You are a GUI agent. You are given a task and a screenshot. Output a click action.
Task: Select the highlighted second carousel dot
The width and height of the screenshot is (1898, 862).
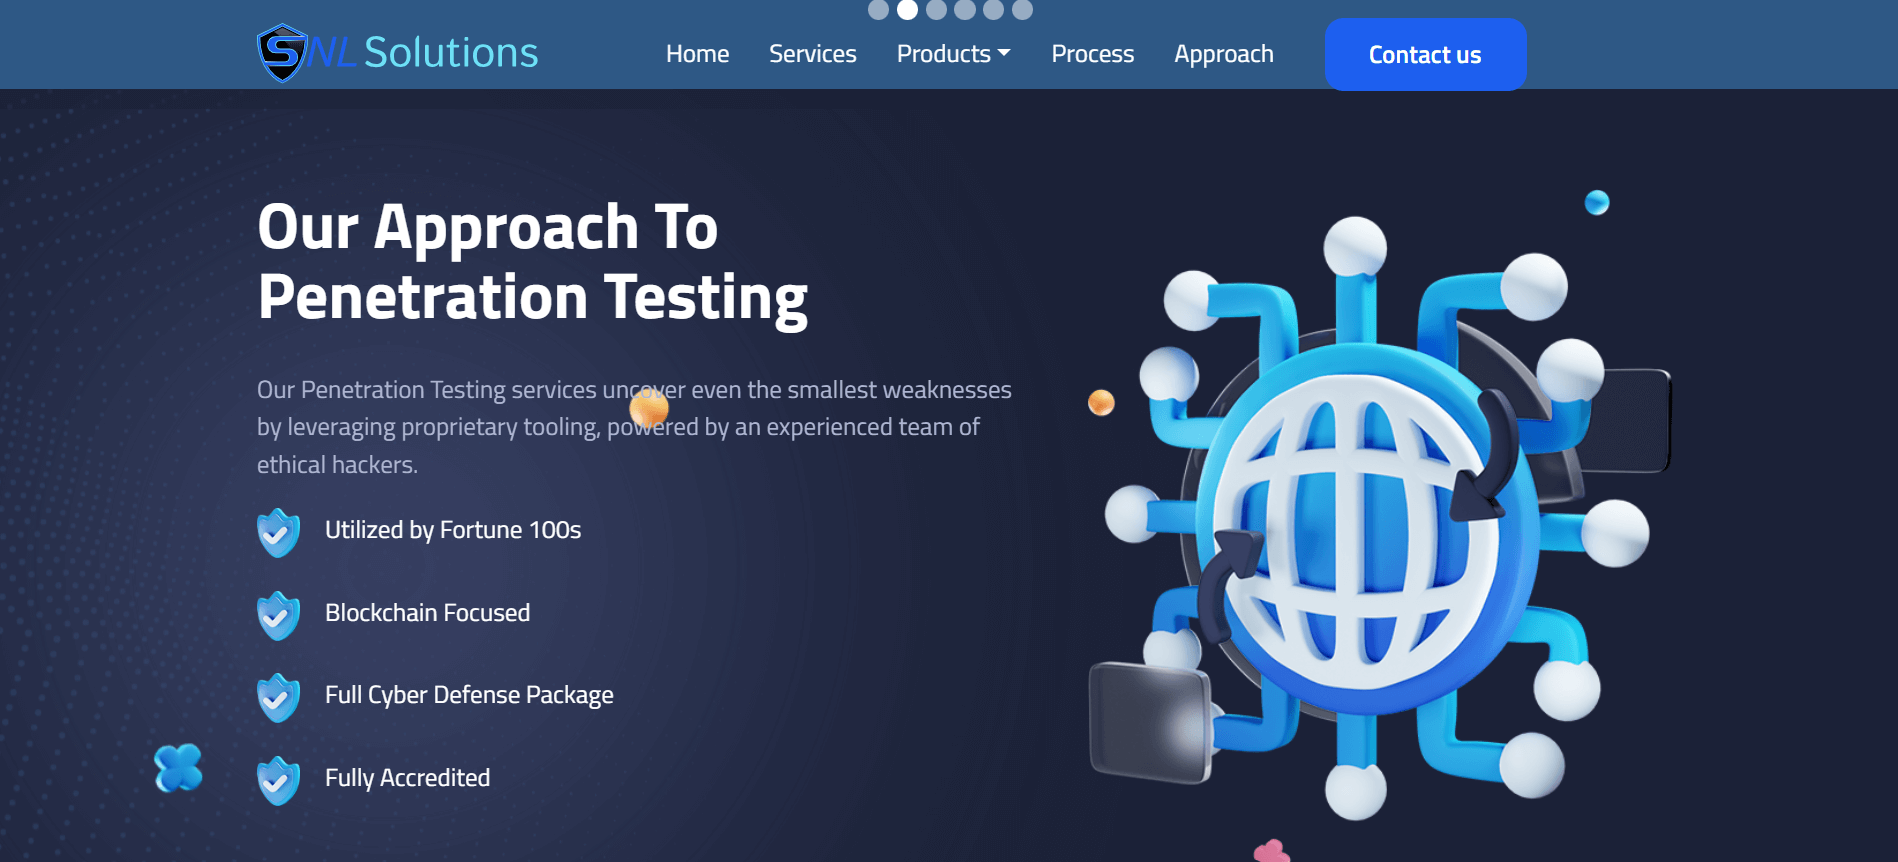907,10
